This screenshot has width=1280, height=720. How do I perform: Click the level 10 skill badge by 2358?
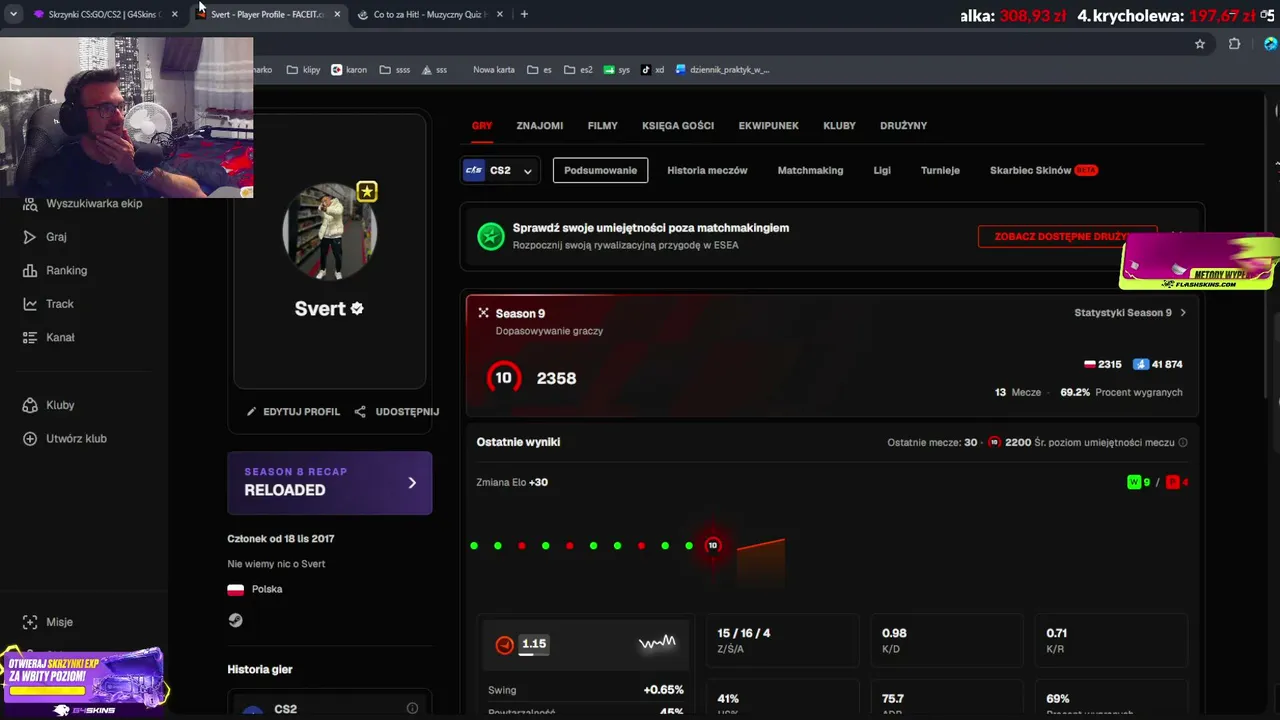click(503, 378)
